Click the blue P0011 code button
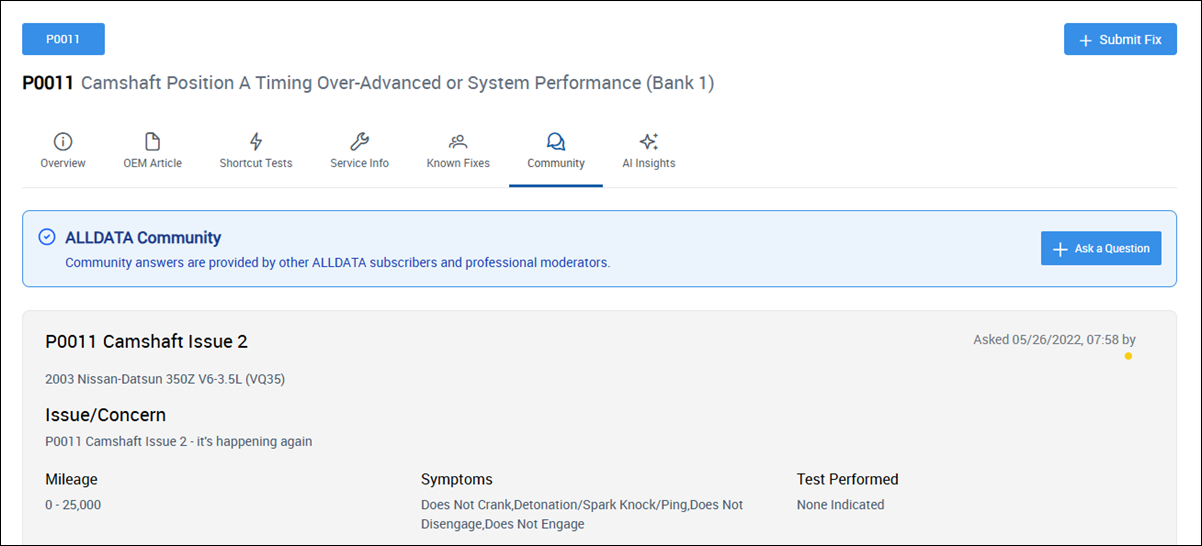1202x546 pixels. (63, 39)
